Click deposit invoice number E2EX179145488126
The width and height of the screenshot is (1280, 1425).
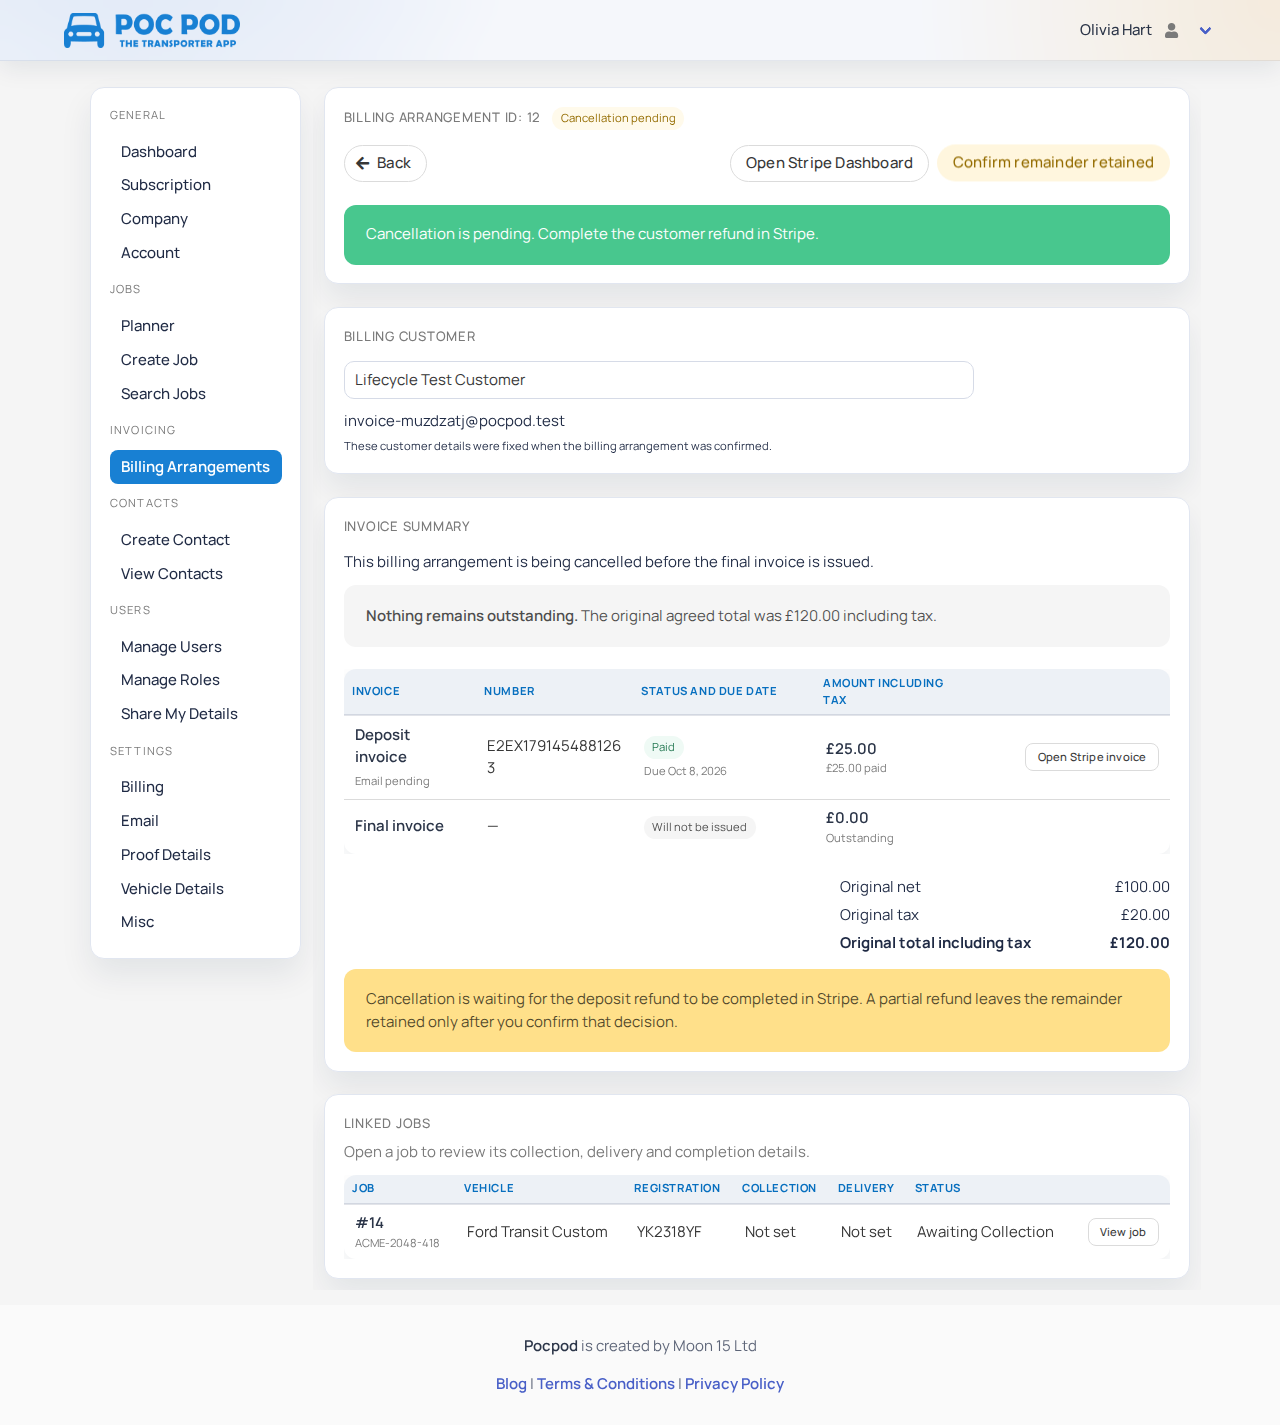click(553, 757)
